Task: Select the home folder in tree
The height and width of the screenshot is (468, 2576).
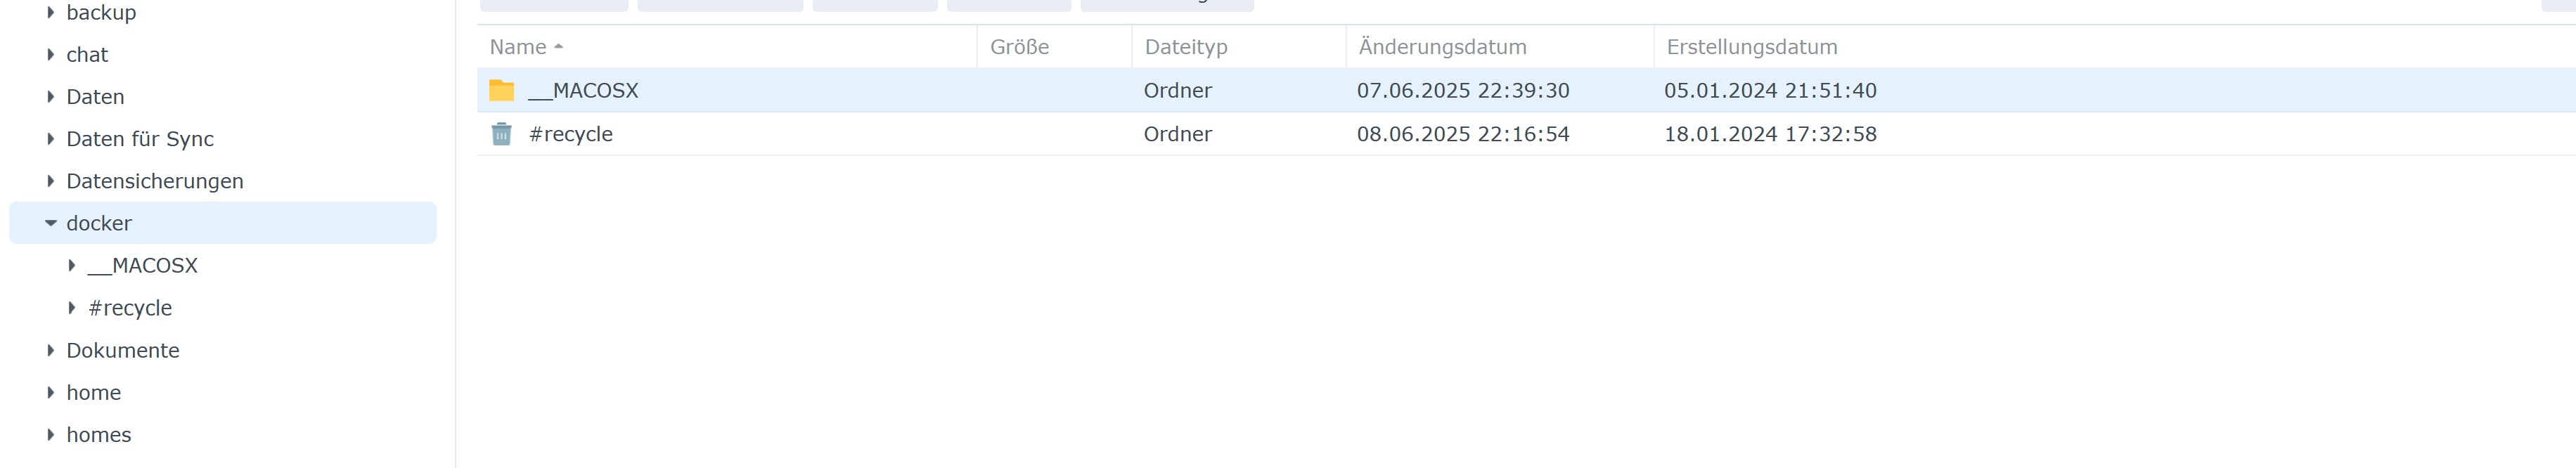Action: point(94,393)
